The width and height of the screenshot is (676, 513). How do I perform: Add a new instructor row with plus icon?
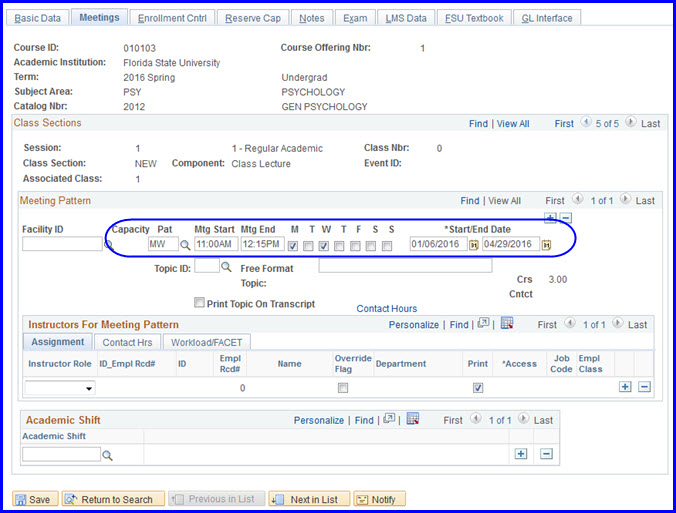[625, 387]
